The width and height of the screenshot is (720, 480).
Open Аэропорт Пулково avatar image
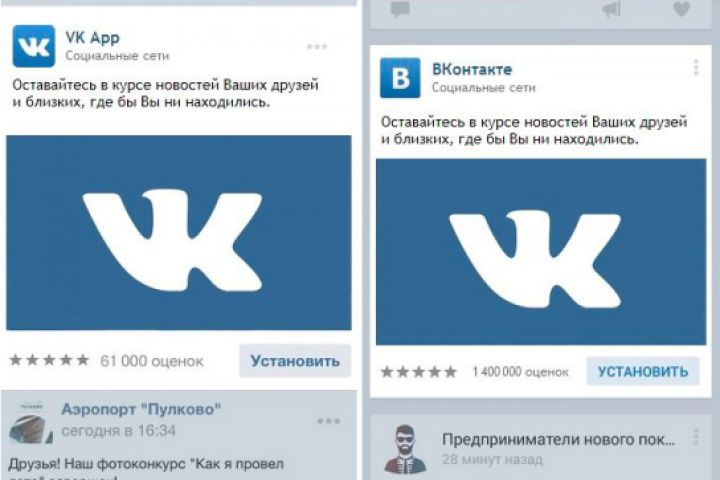coord(31,424)
